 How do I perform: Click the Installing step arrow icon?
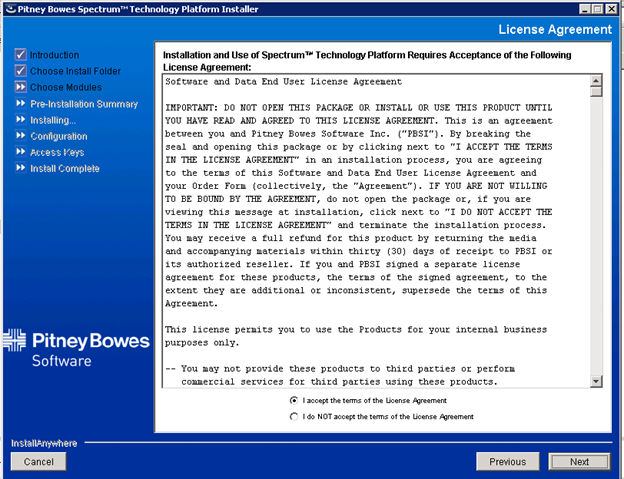20,120
